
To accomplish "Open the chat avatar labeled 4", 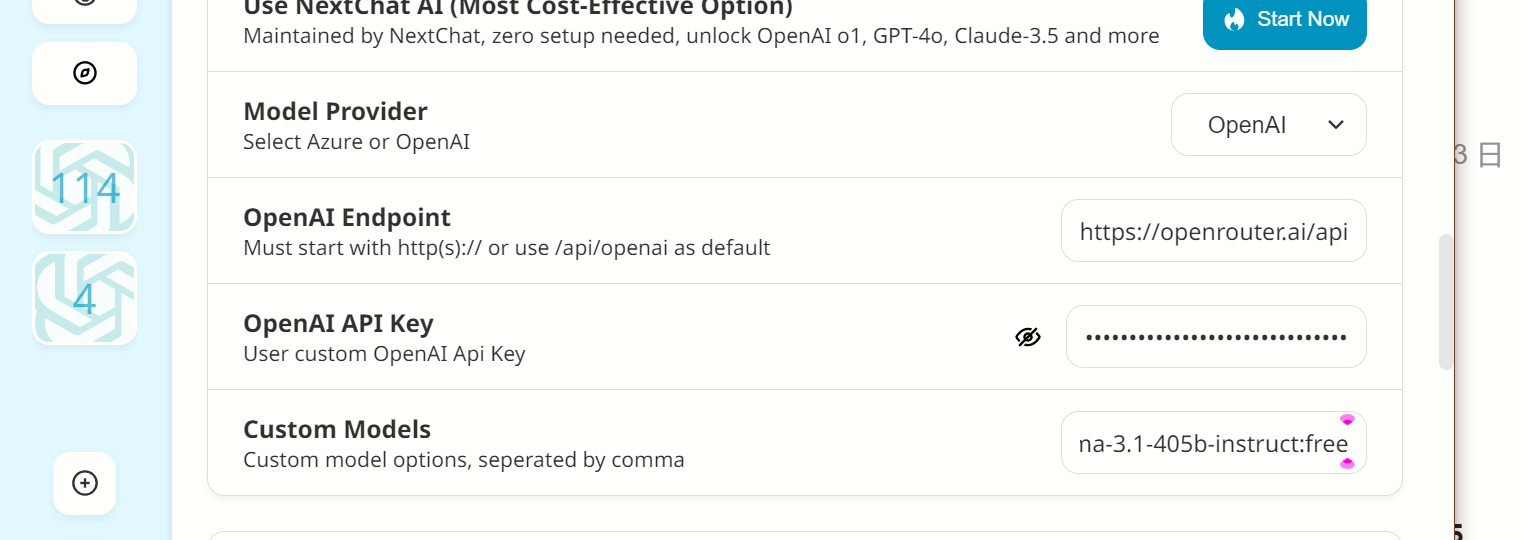I will [x=85, y=298].
